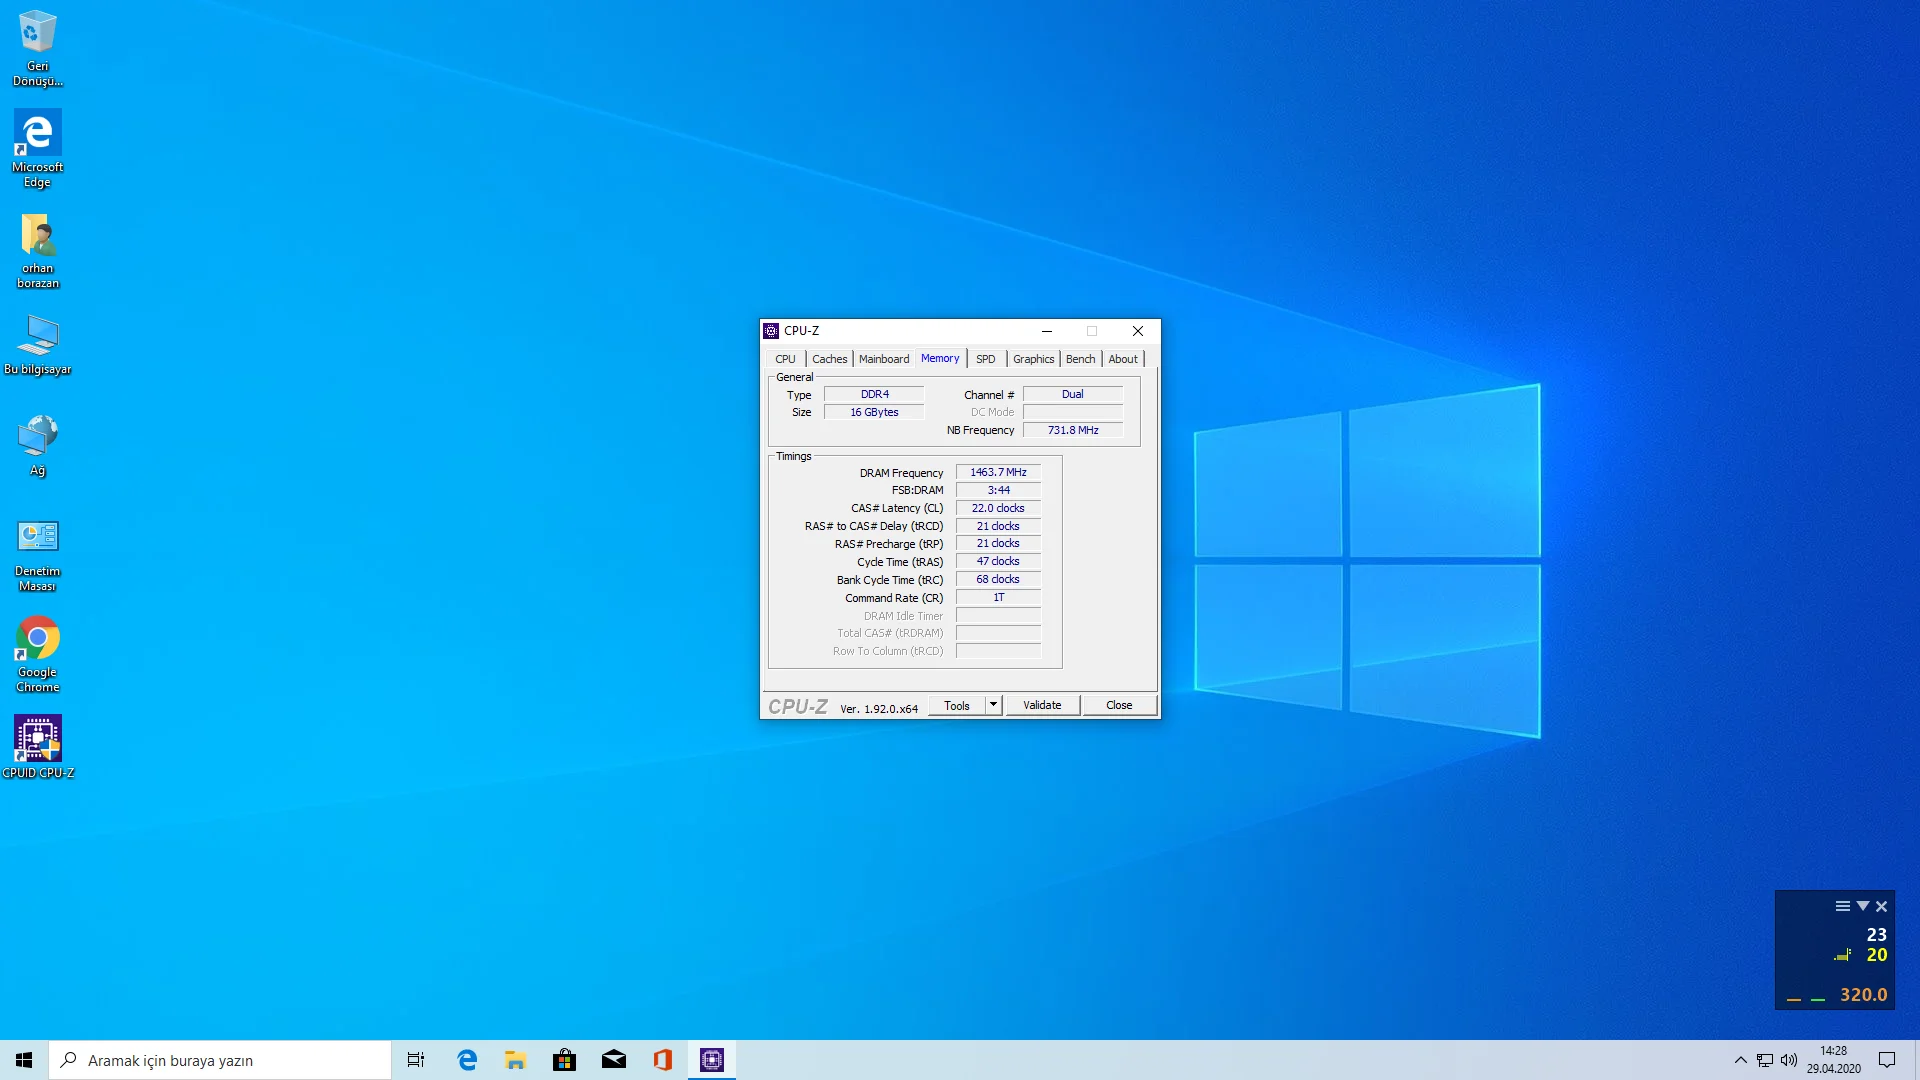
Task: Open Mail app in taskbar
Action: [x=613, y=1060]
